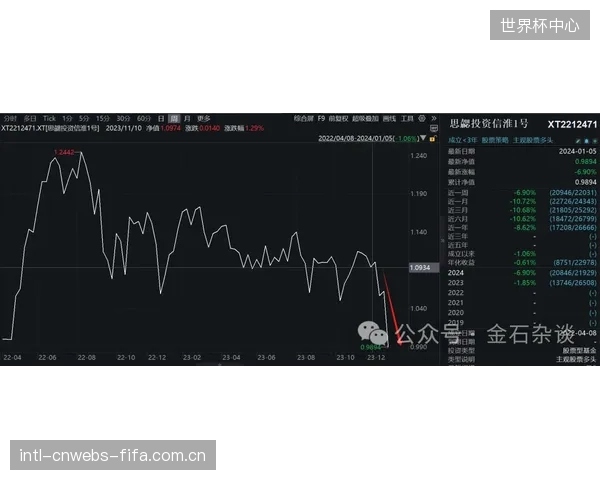Viewport: 600px width, 480px height.
Task: Click the blue bell icon in fund panel
Action: [x=586, y=141]
